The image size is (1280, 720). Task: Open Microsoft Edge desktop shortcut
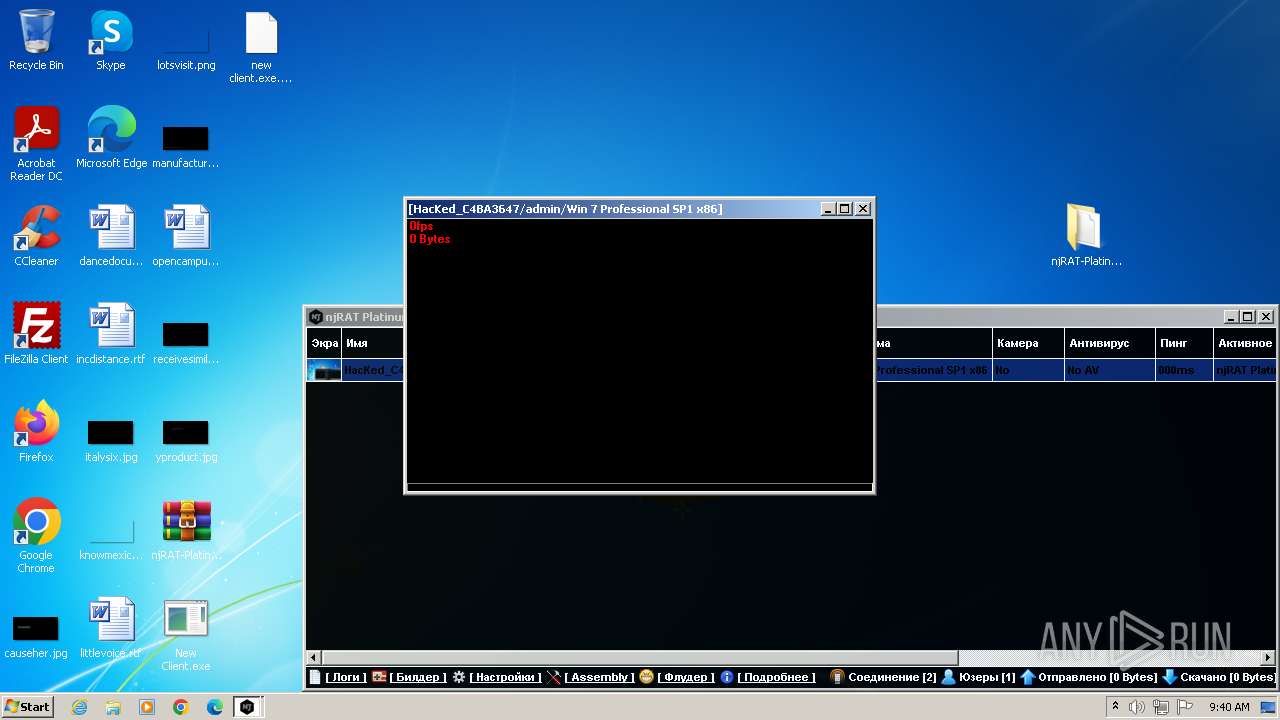click(x=111, y=138)
